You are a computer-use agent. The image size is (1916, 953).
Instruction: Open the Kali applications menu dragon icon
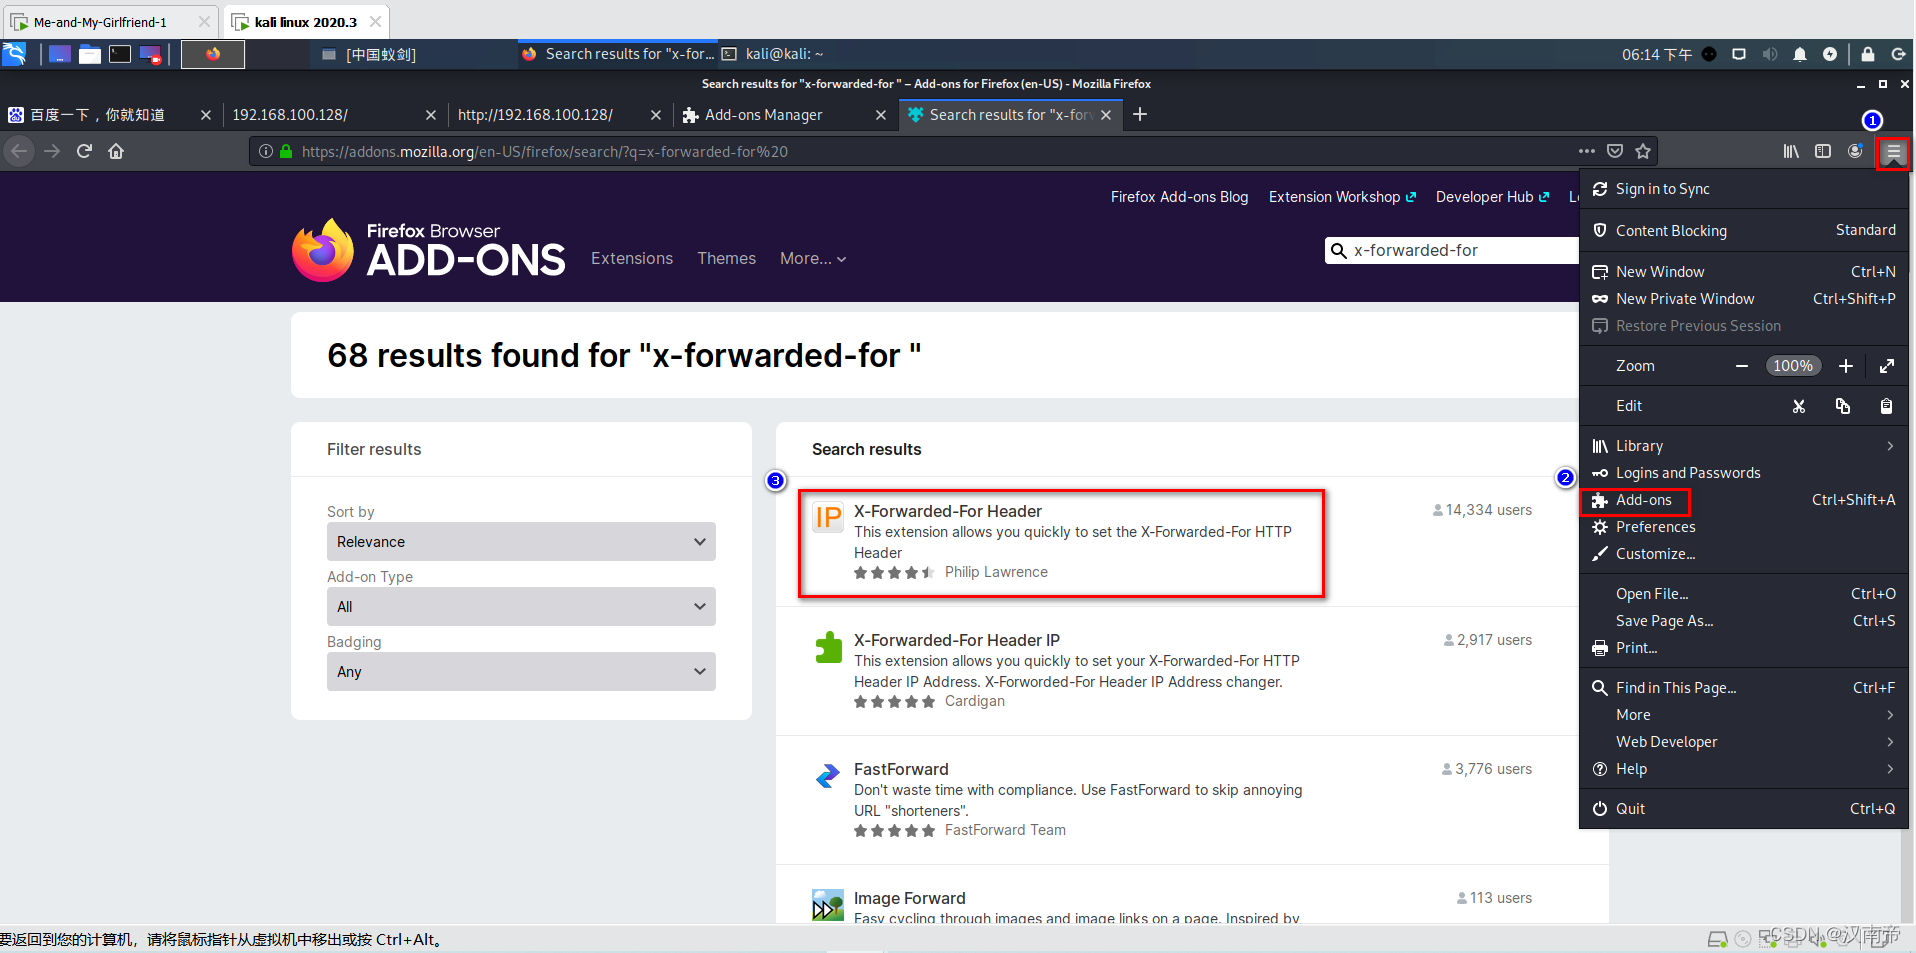click(x=14, y=54)
